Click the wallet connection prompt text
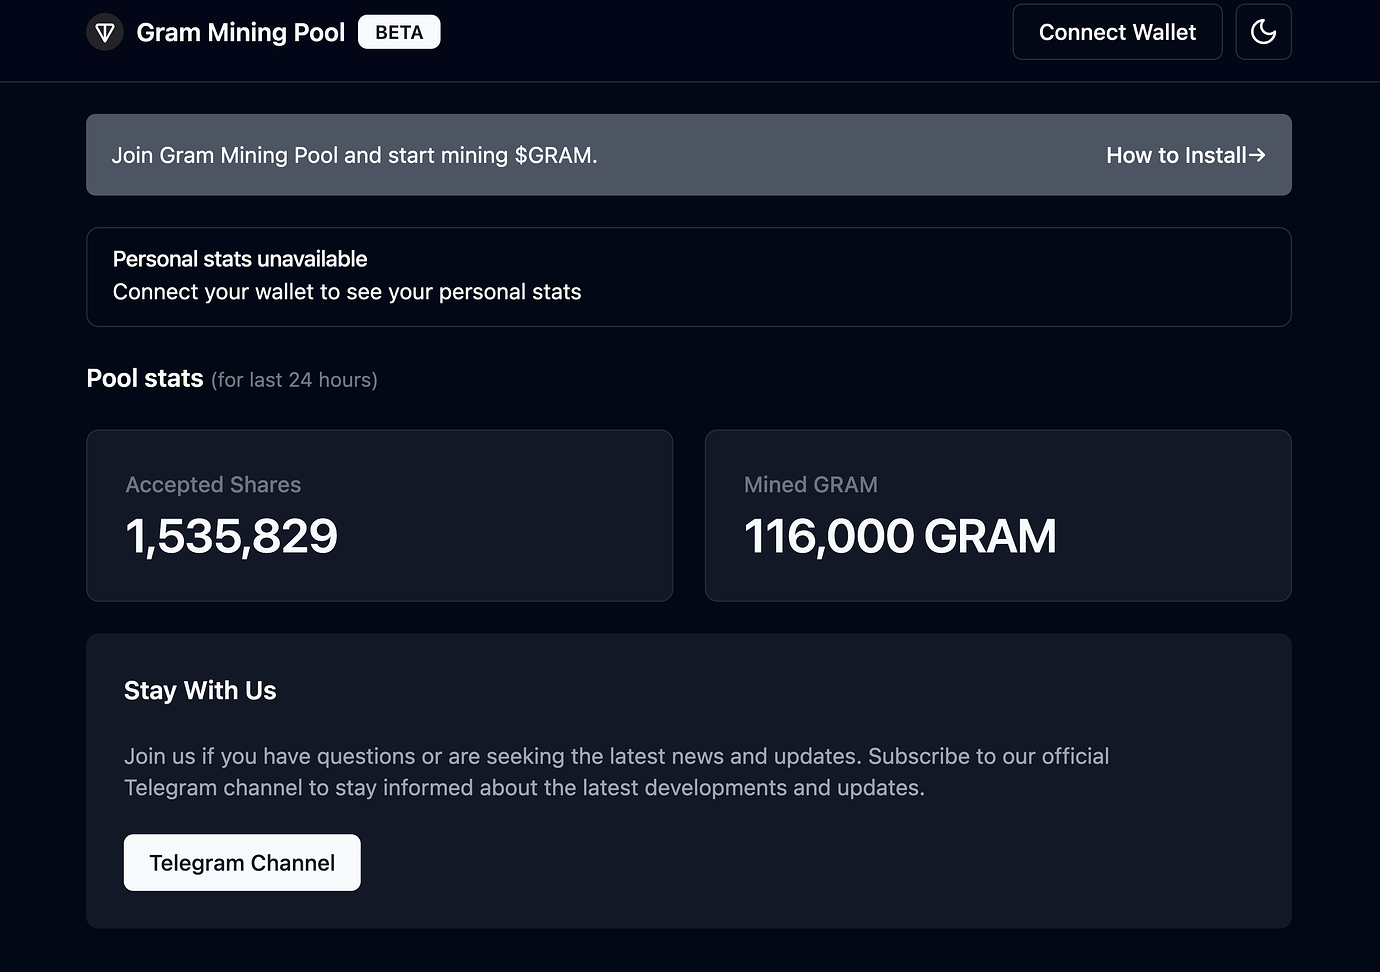 [347, 291]
